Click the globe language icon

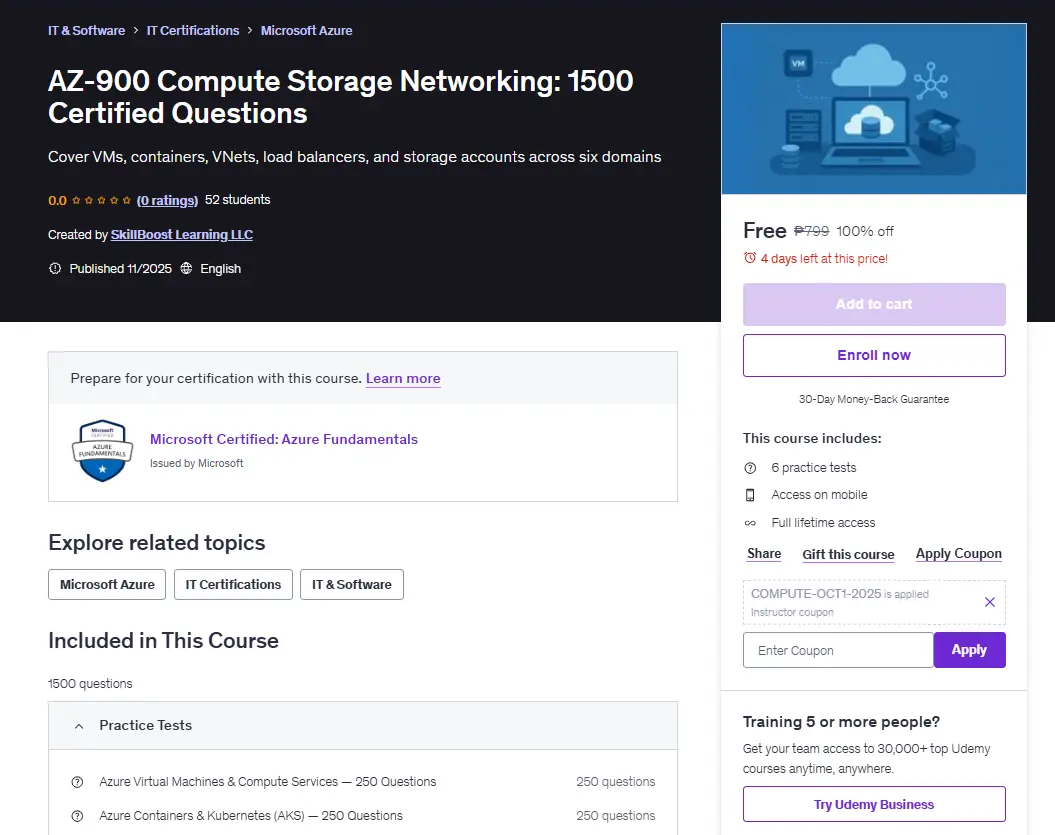[x=186, y=268]
